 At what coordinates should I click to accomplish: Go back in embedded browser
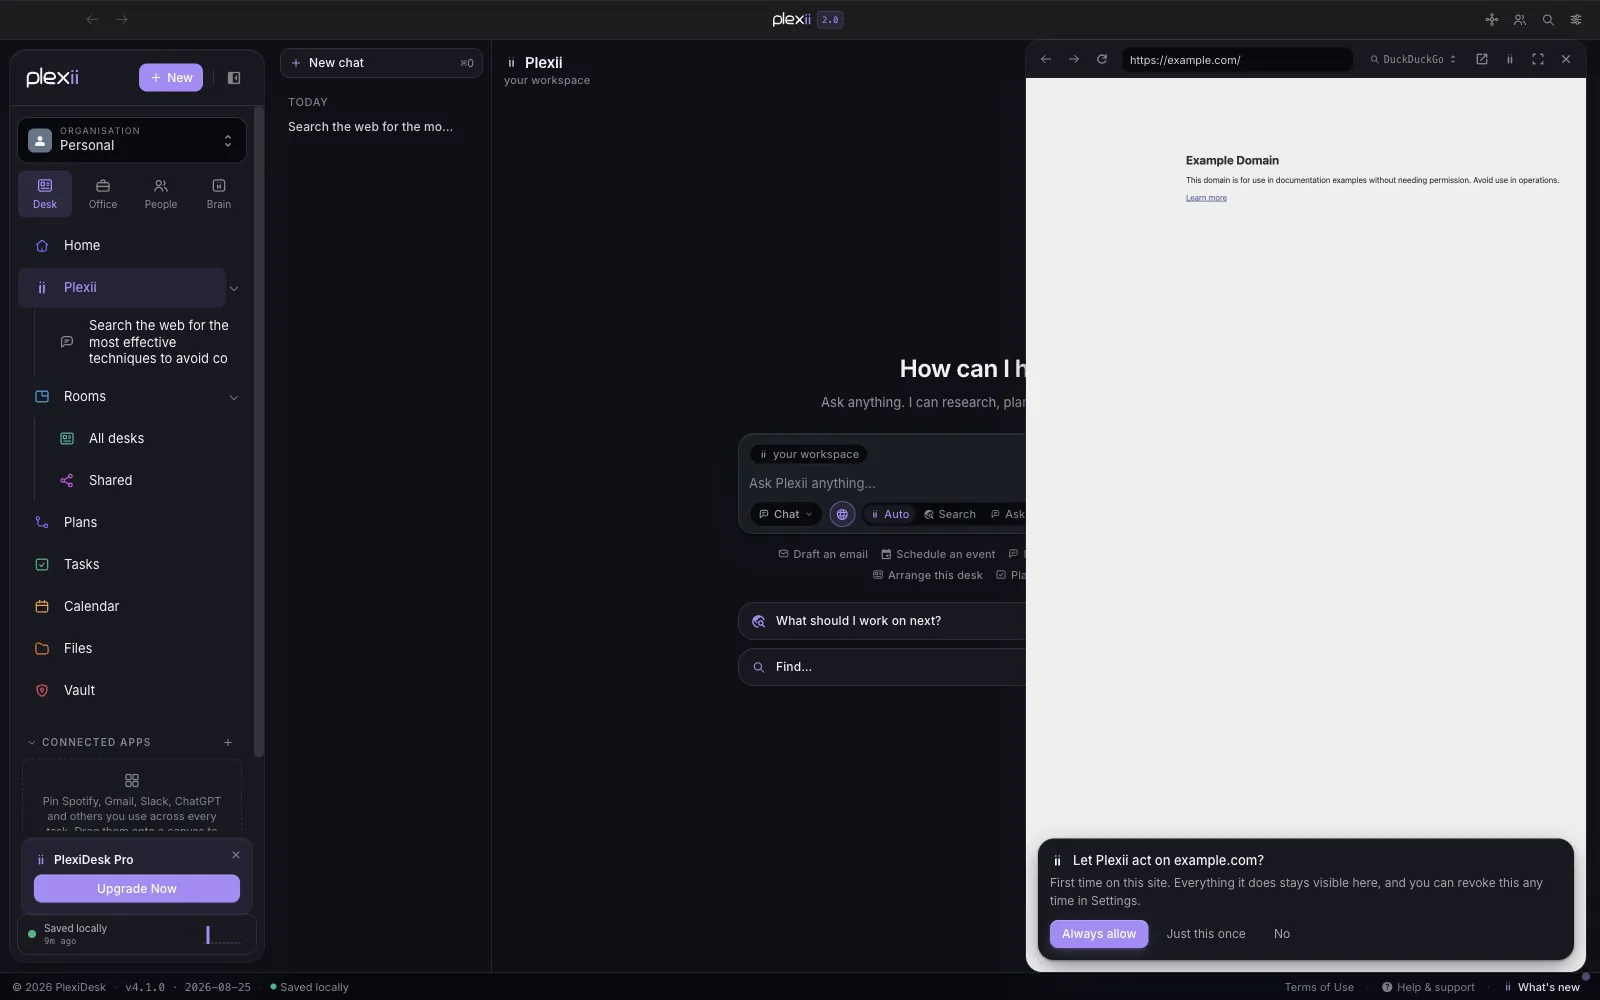click(x=1046, y=60)
